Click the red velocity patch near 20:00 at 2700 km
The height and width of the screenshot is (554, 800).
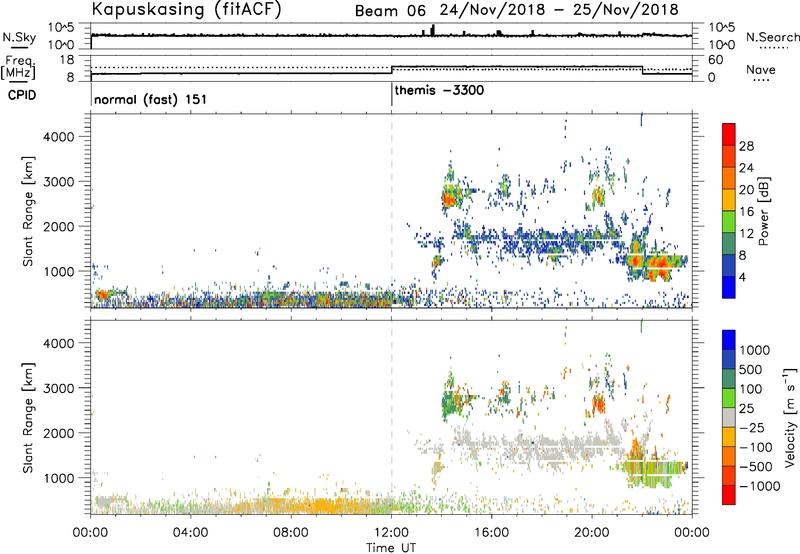click(x=598, y=404)
